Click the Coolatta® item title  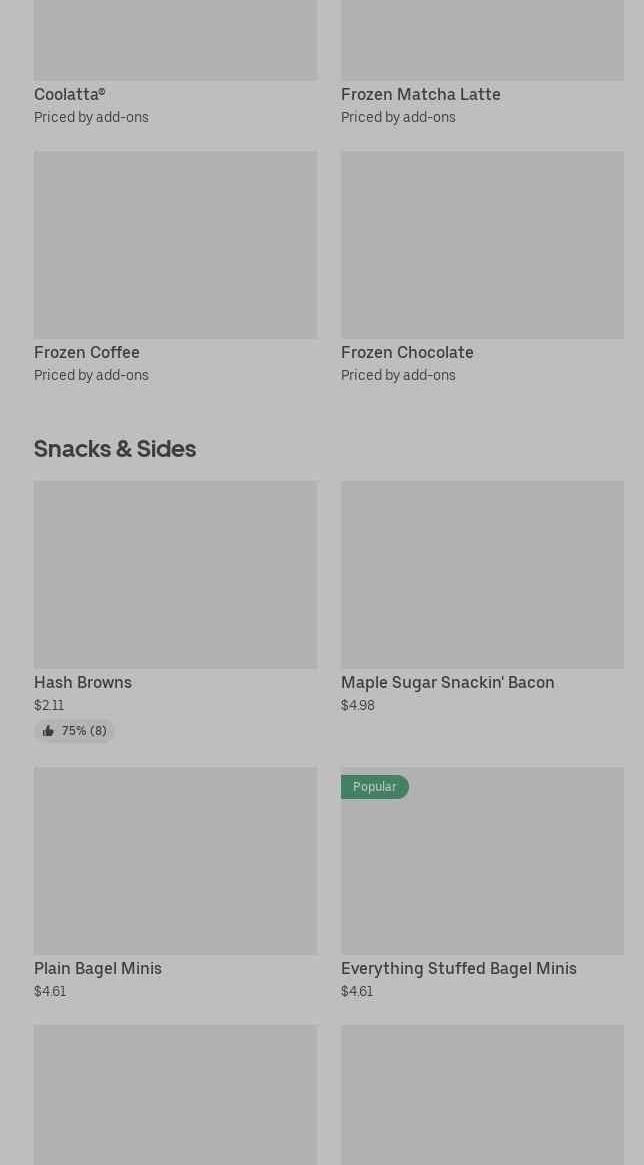click(69, 94)
